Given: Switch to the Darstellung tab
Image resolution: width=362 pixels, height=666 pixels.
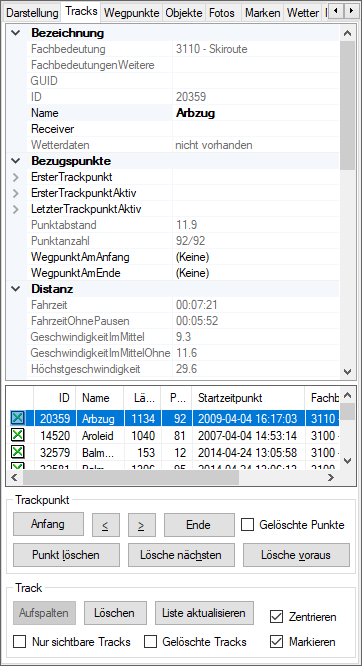Looking at the screenshot, I should pos(32,13).
